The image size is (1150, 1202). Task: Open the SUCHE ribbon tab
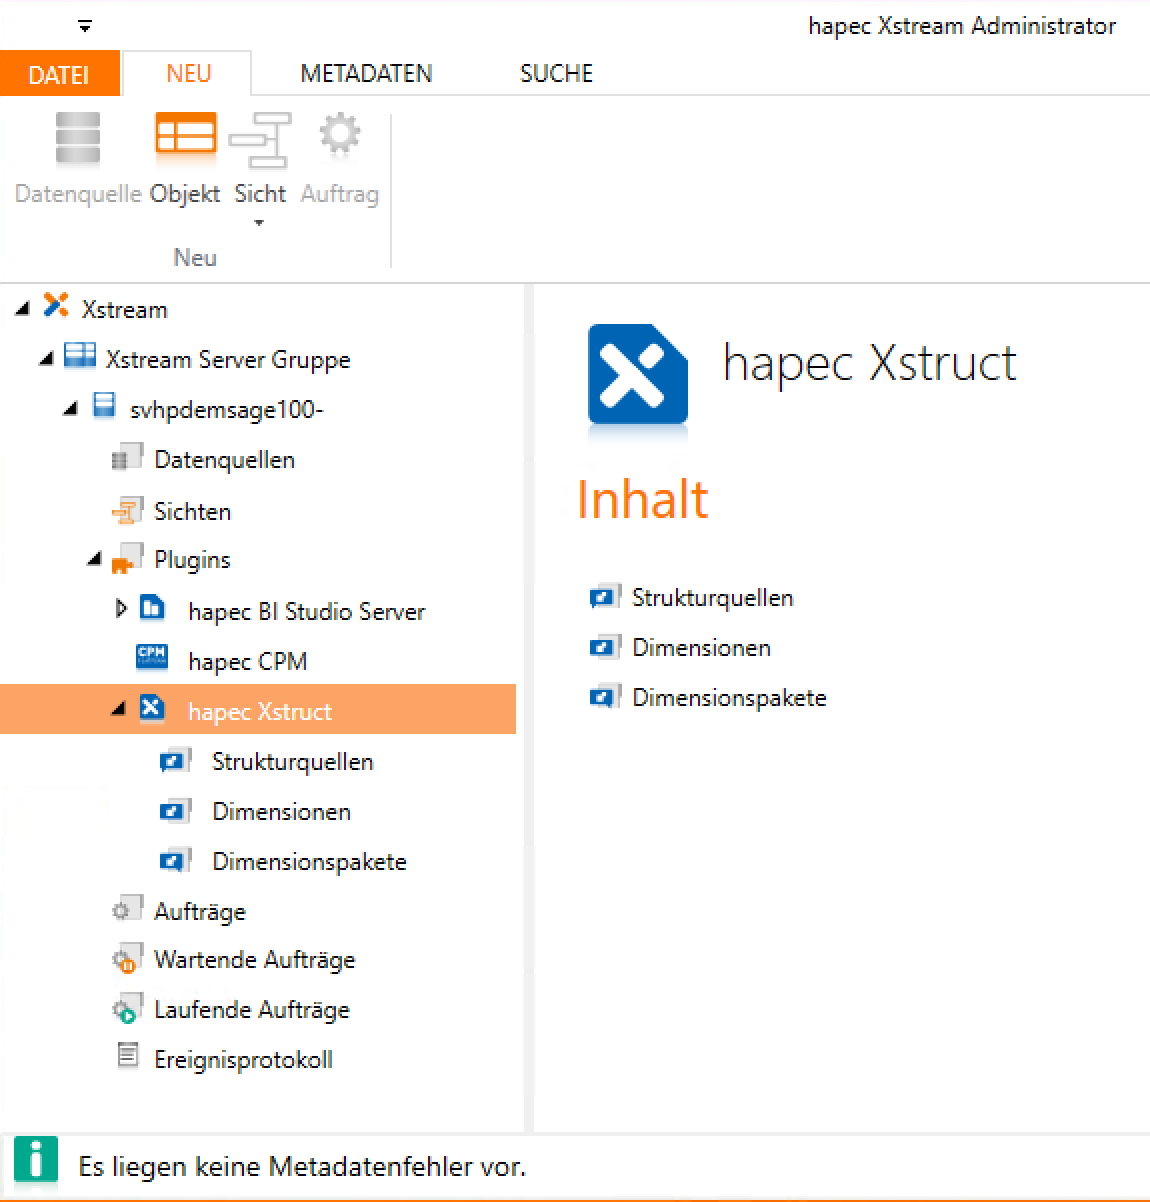coord(556,74)
